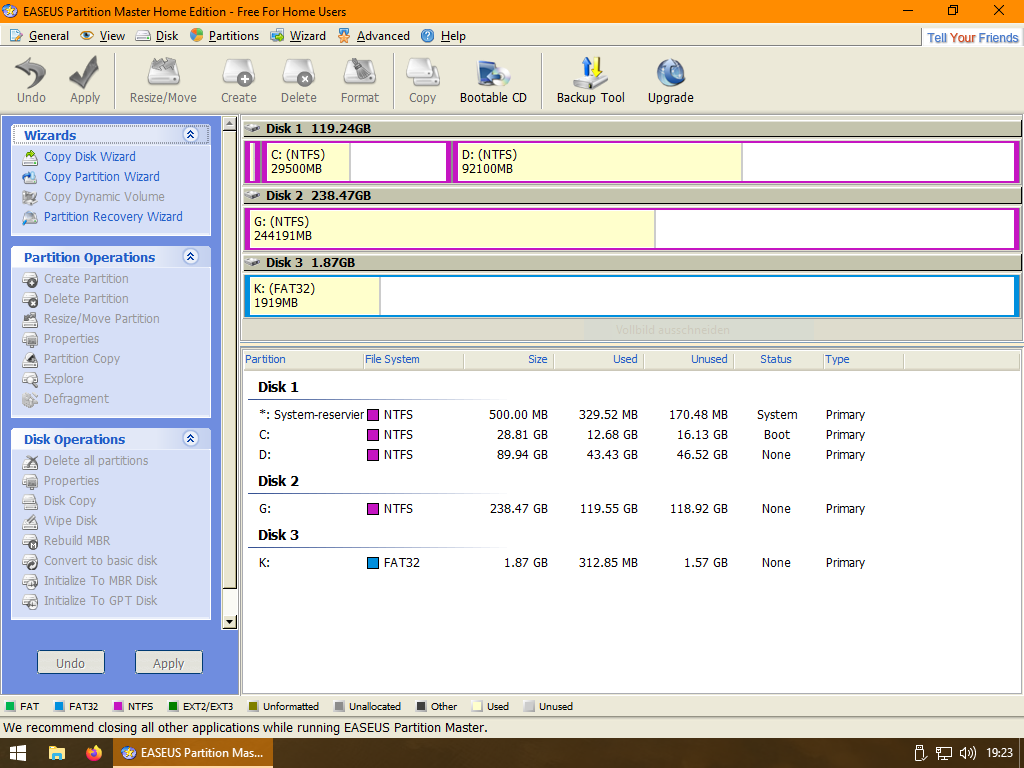Click the NTFS legend color swatch
Screen dimensions: 1024x768
tap(118, 707)
